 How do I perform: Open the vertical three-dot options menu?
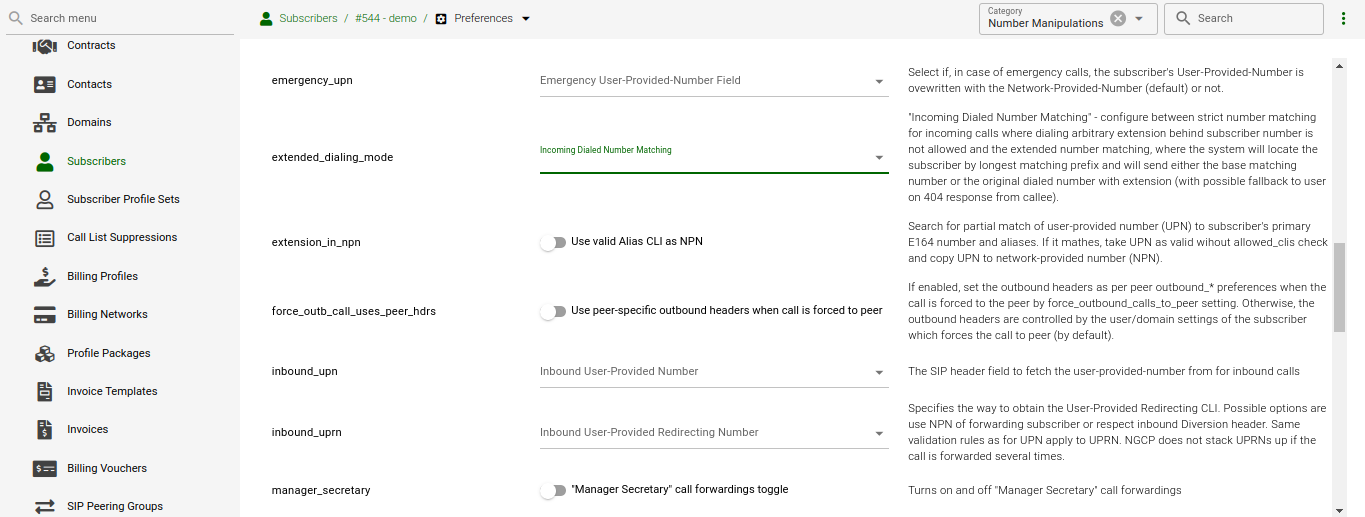(1343, 19)
